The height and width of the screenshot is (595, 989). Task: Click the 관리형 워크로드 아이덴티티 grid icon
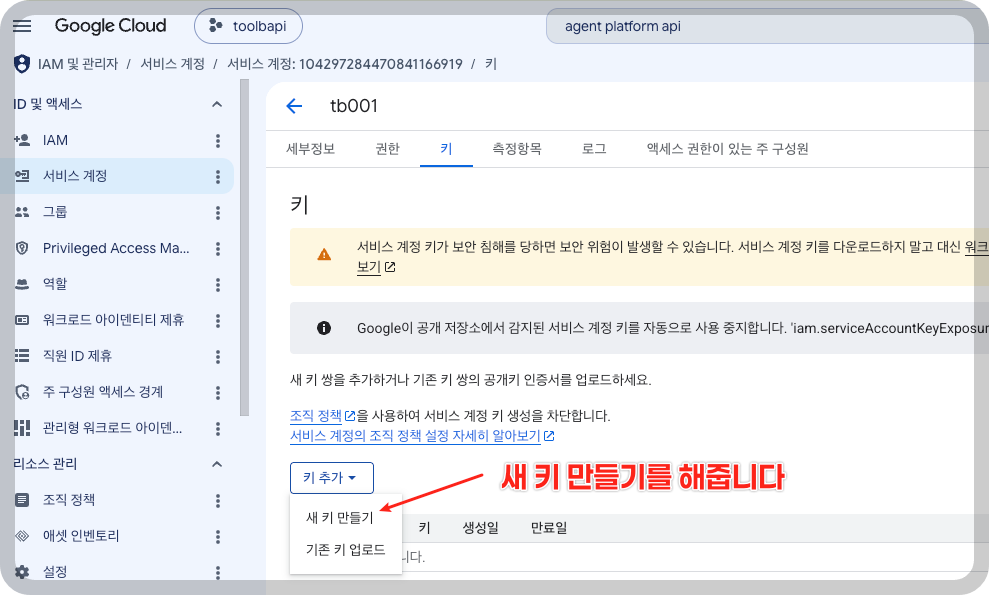click(22, 428)
